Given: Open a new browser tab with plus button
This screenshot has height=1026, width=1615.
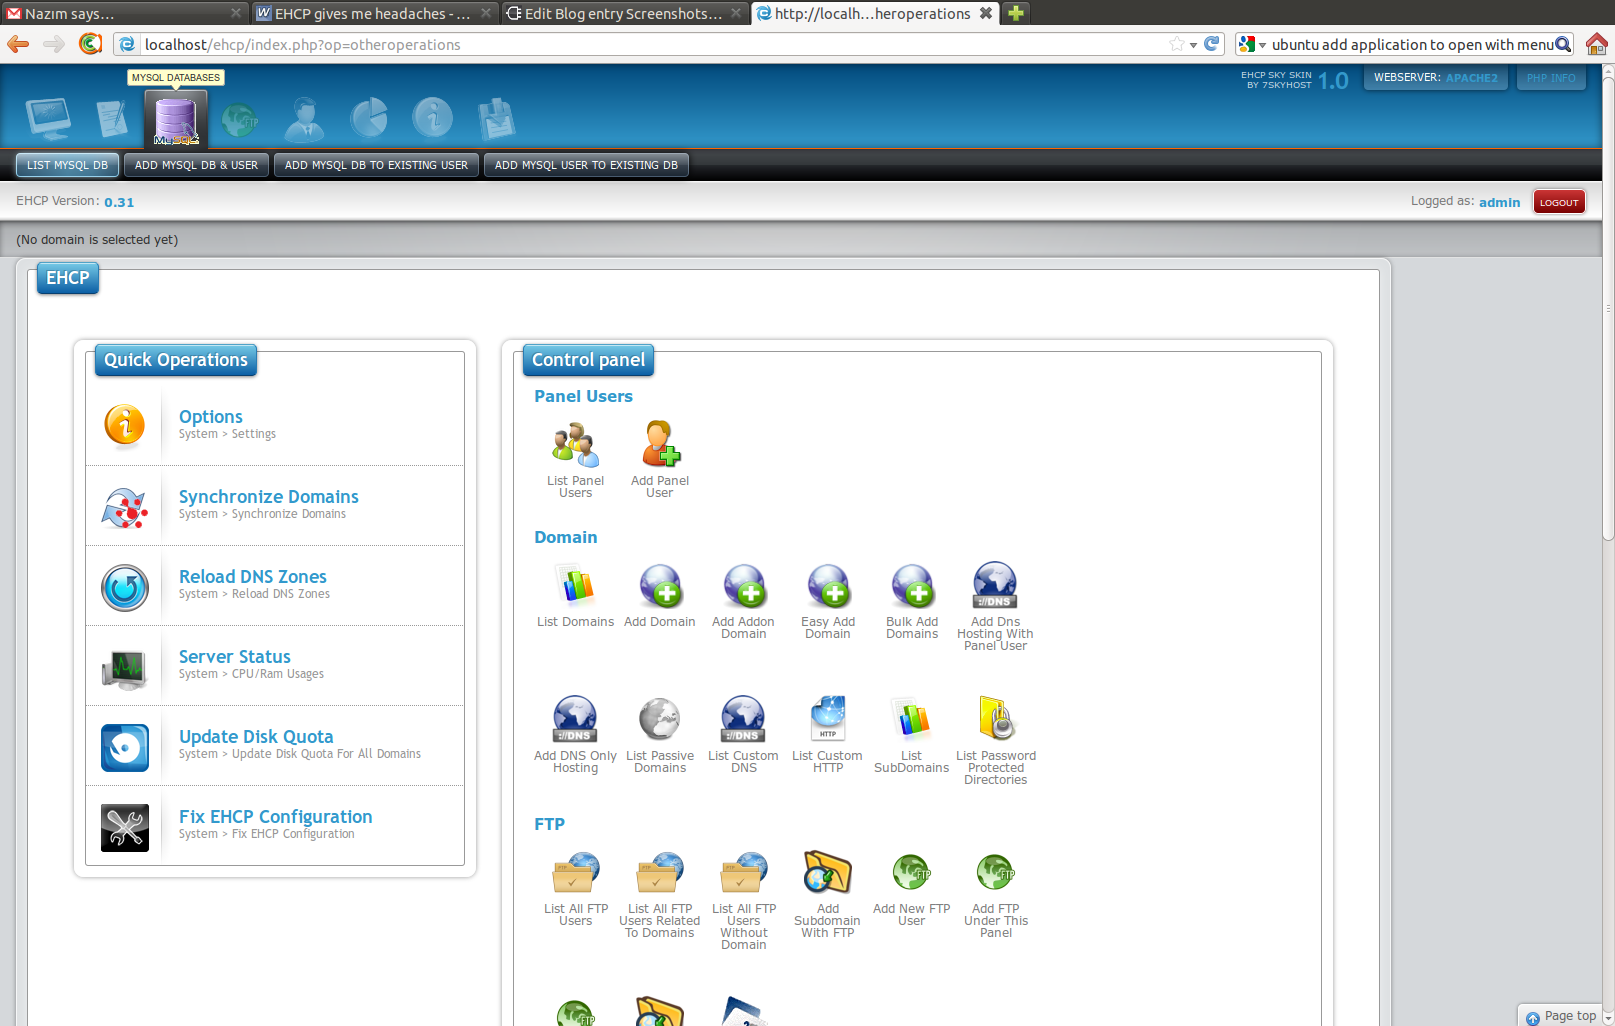Looking at the screenshot, I should (1015, 13).
